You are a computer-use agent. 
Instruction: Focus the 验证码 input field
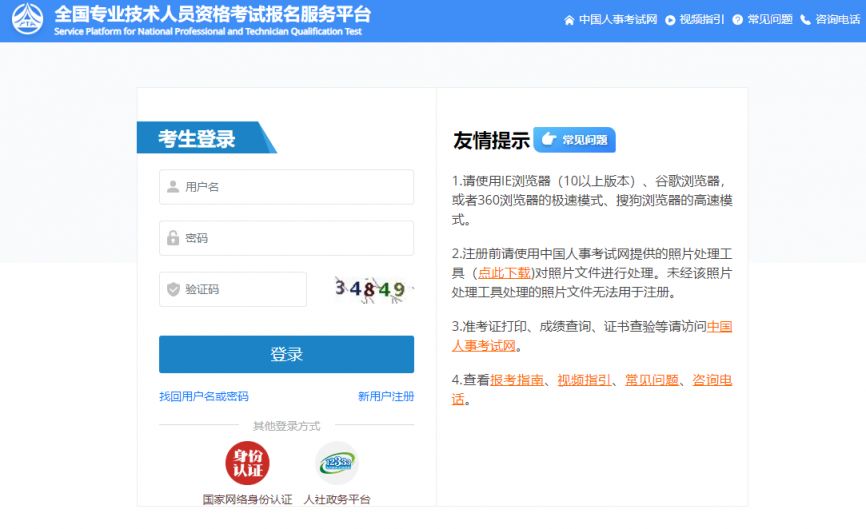(x=233, y=289)
